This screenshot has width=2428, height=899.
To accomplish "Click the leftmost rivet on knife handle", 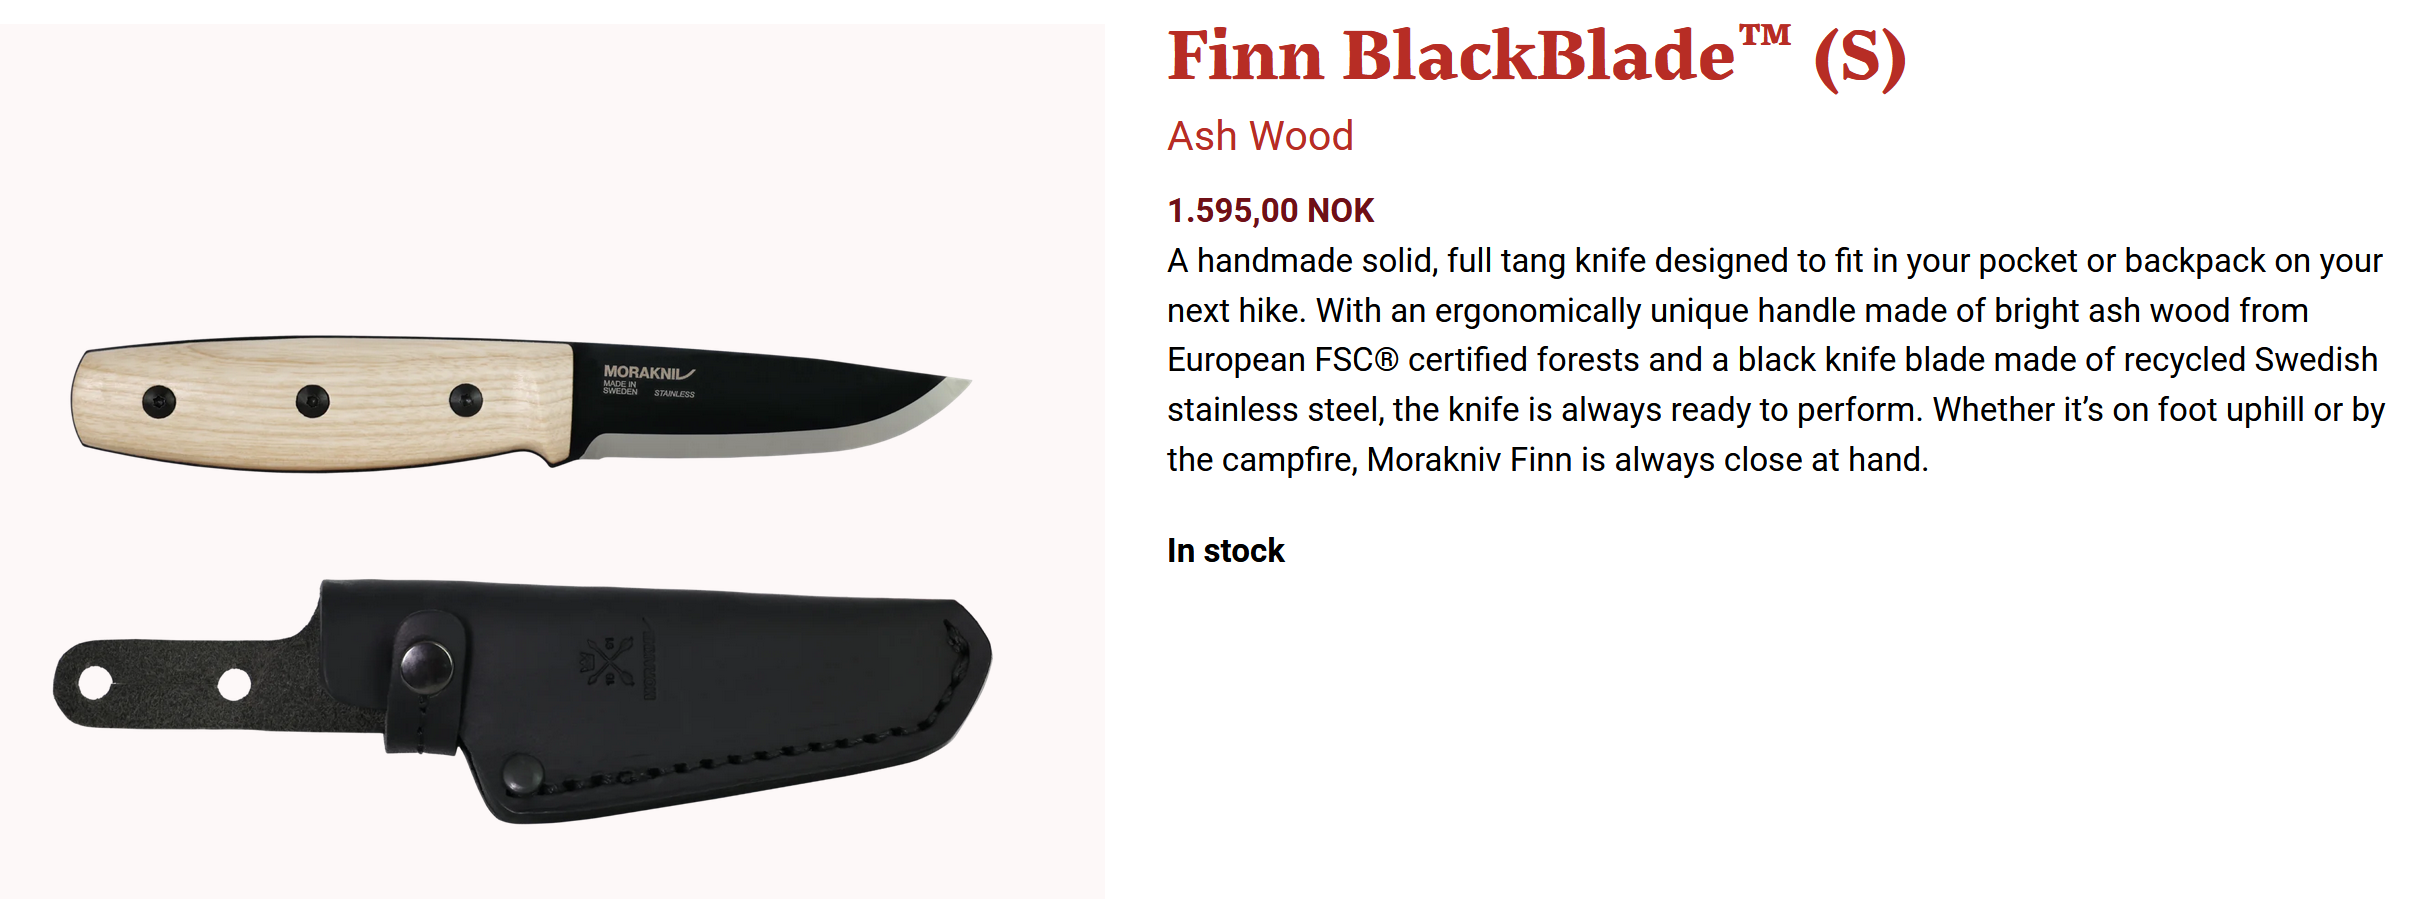I will tap(159, 402).
